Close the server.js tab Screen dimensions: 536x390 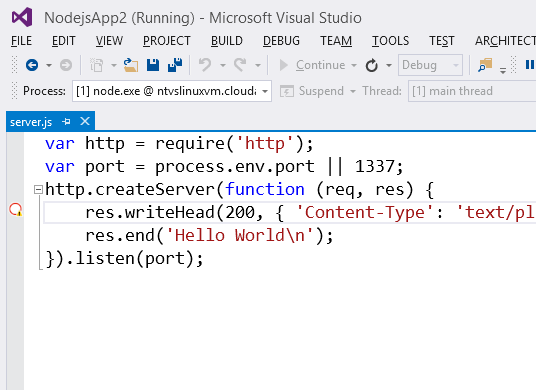tap(85, 121)
